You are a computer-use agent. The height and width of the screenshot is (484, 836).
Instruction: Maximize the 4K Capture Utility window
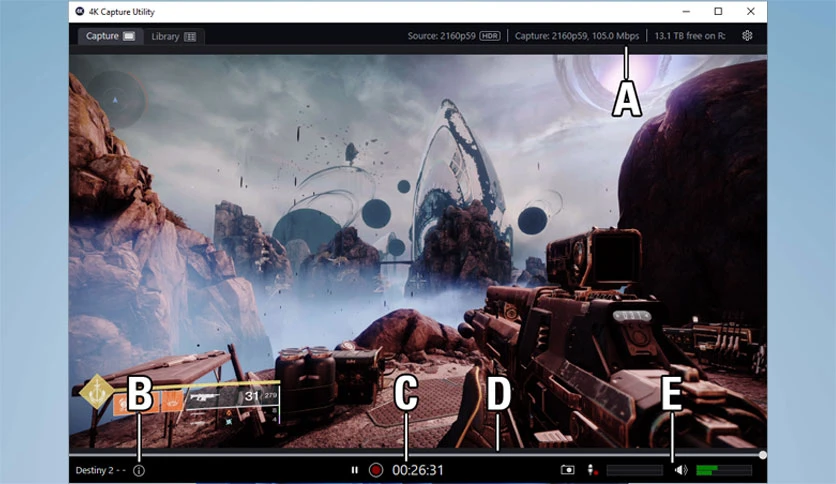click(x=718, y=11)
